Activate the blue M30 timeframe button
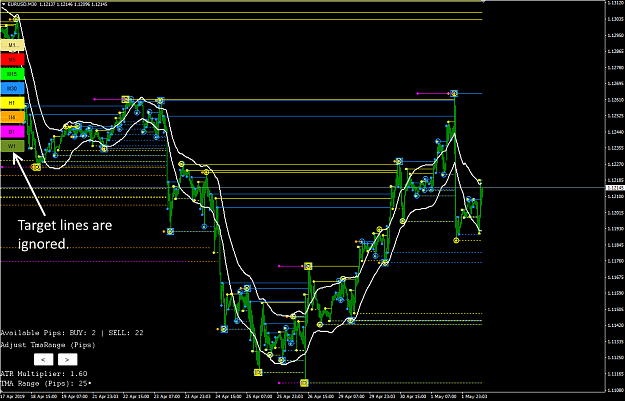This screenshot has width=625, height=401. (x=12, y=88)
